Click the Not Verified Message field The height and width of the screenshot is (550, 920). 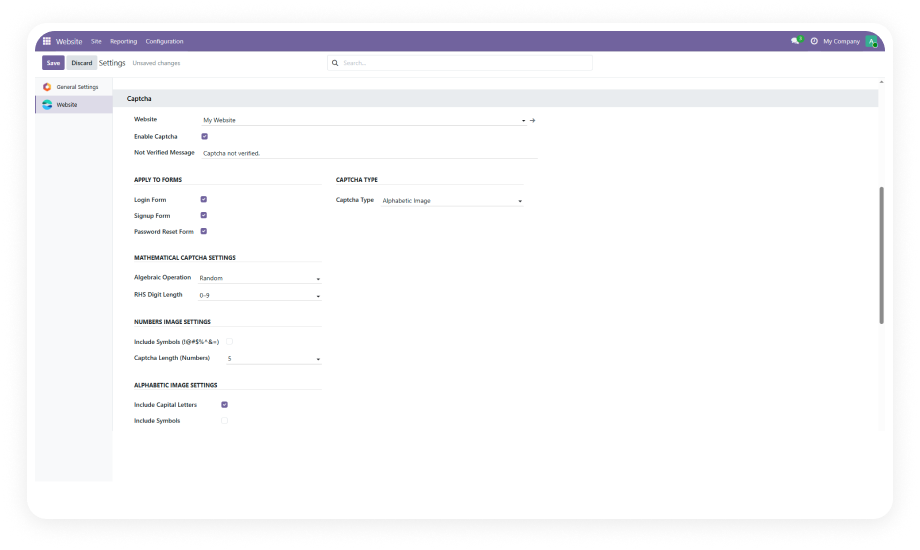pos(369,153)
